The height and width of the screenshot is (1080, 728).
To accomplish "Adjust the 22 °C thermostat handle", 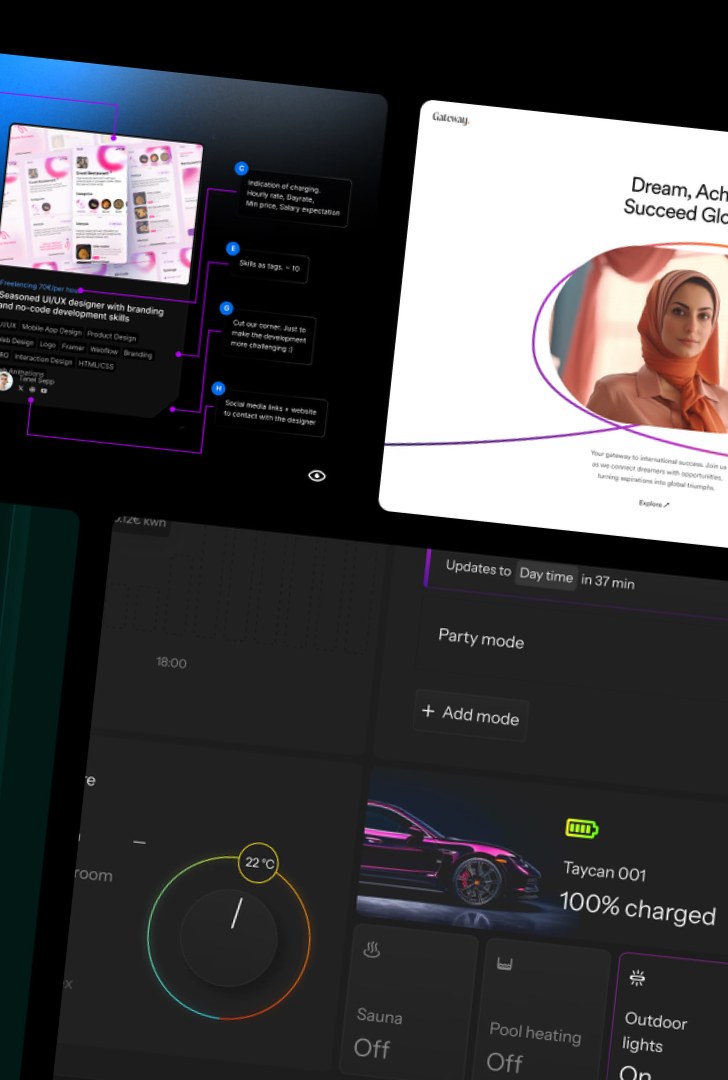I will coord(257,862).
